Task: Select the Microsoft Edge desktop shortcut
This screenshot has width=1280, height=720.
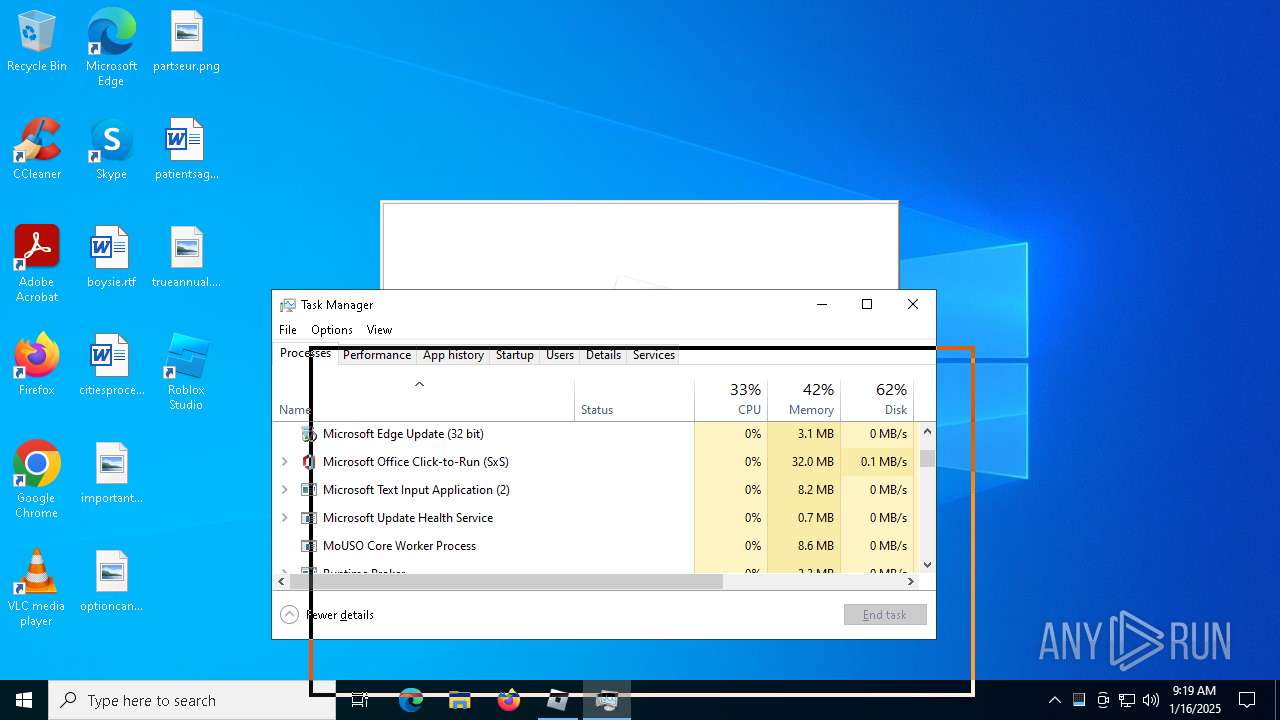Action: [111, 48]
